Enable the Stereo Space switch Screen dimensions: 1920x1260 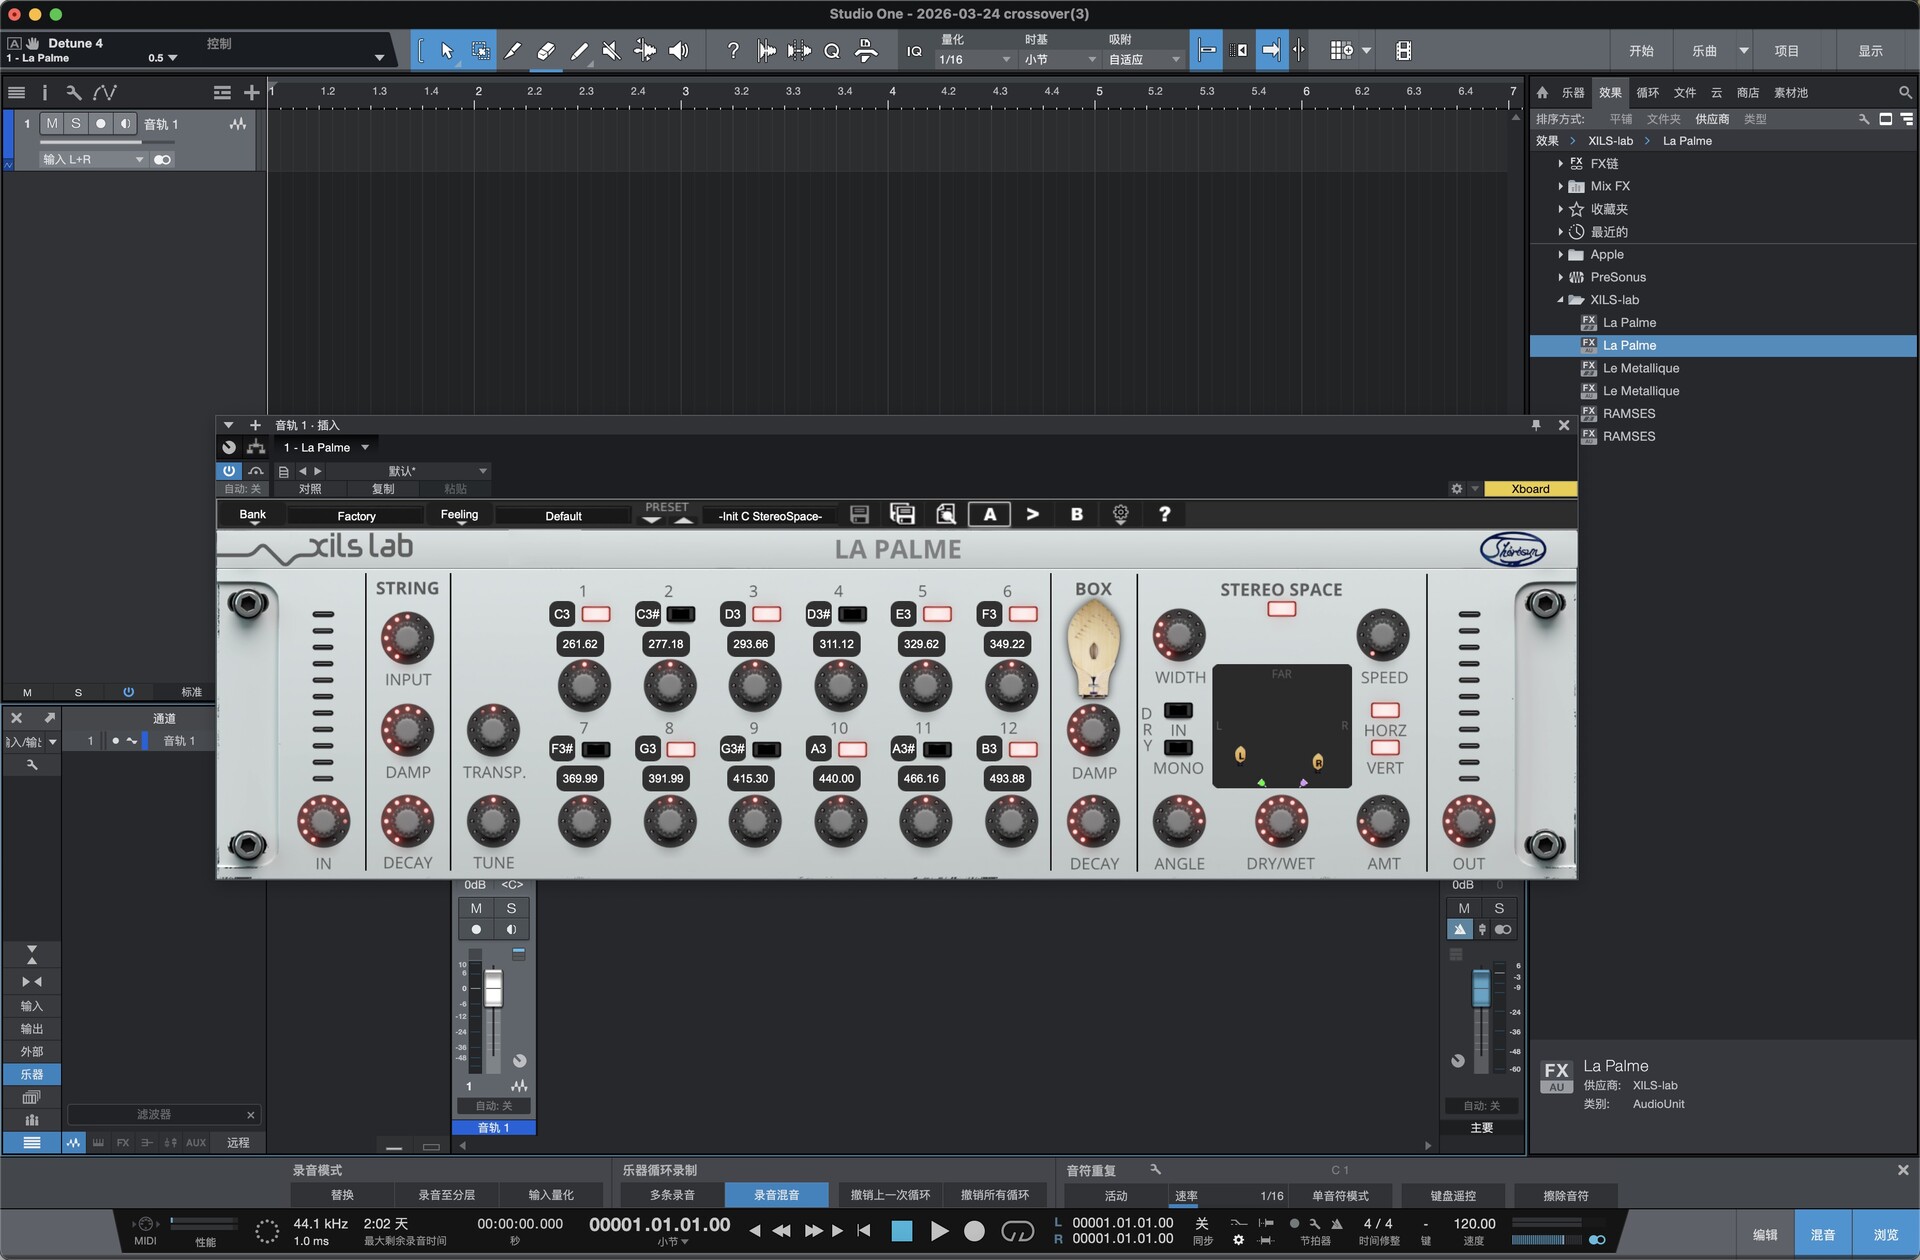pyautogui.click(x=1281, y=609)
